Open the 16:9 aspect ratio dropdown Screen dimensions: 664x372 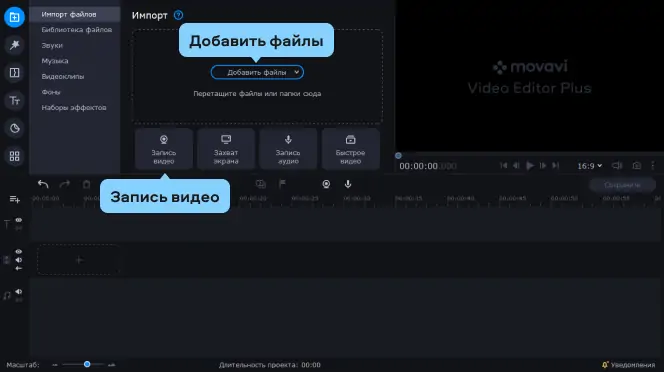589,166
